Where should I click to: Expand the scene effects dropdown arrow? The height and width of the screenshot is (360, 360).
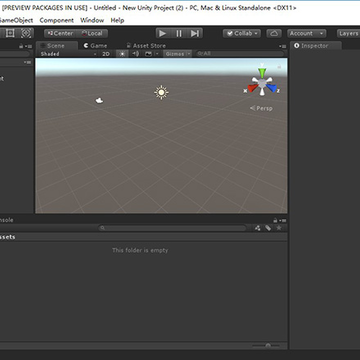tap(157, 54)
